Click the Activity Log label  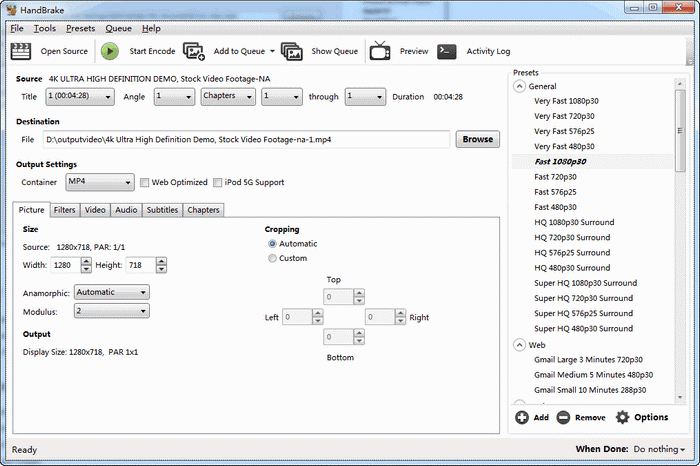[488, 51]
